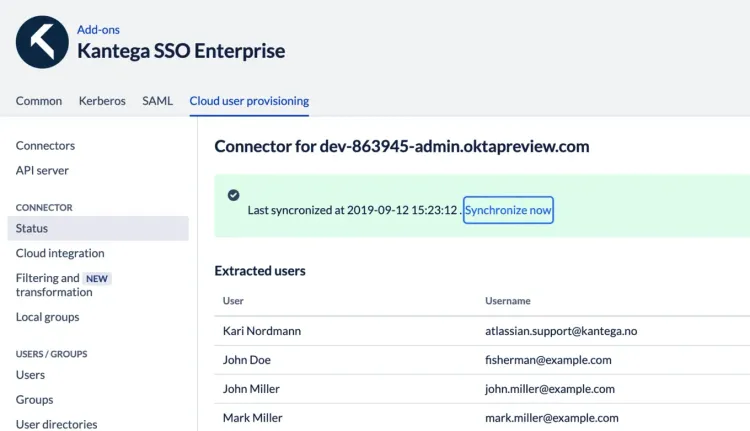Open Local groups in sidebar

47,317
